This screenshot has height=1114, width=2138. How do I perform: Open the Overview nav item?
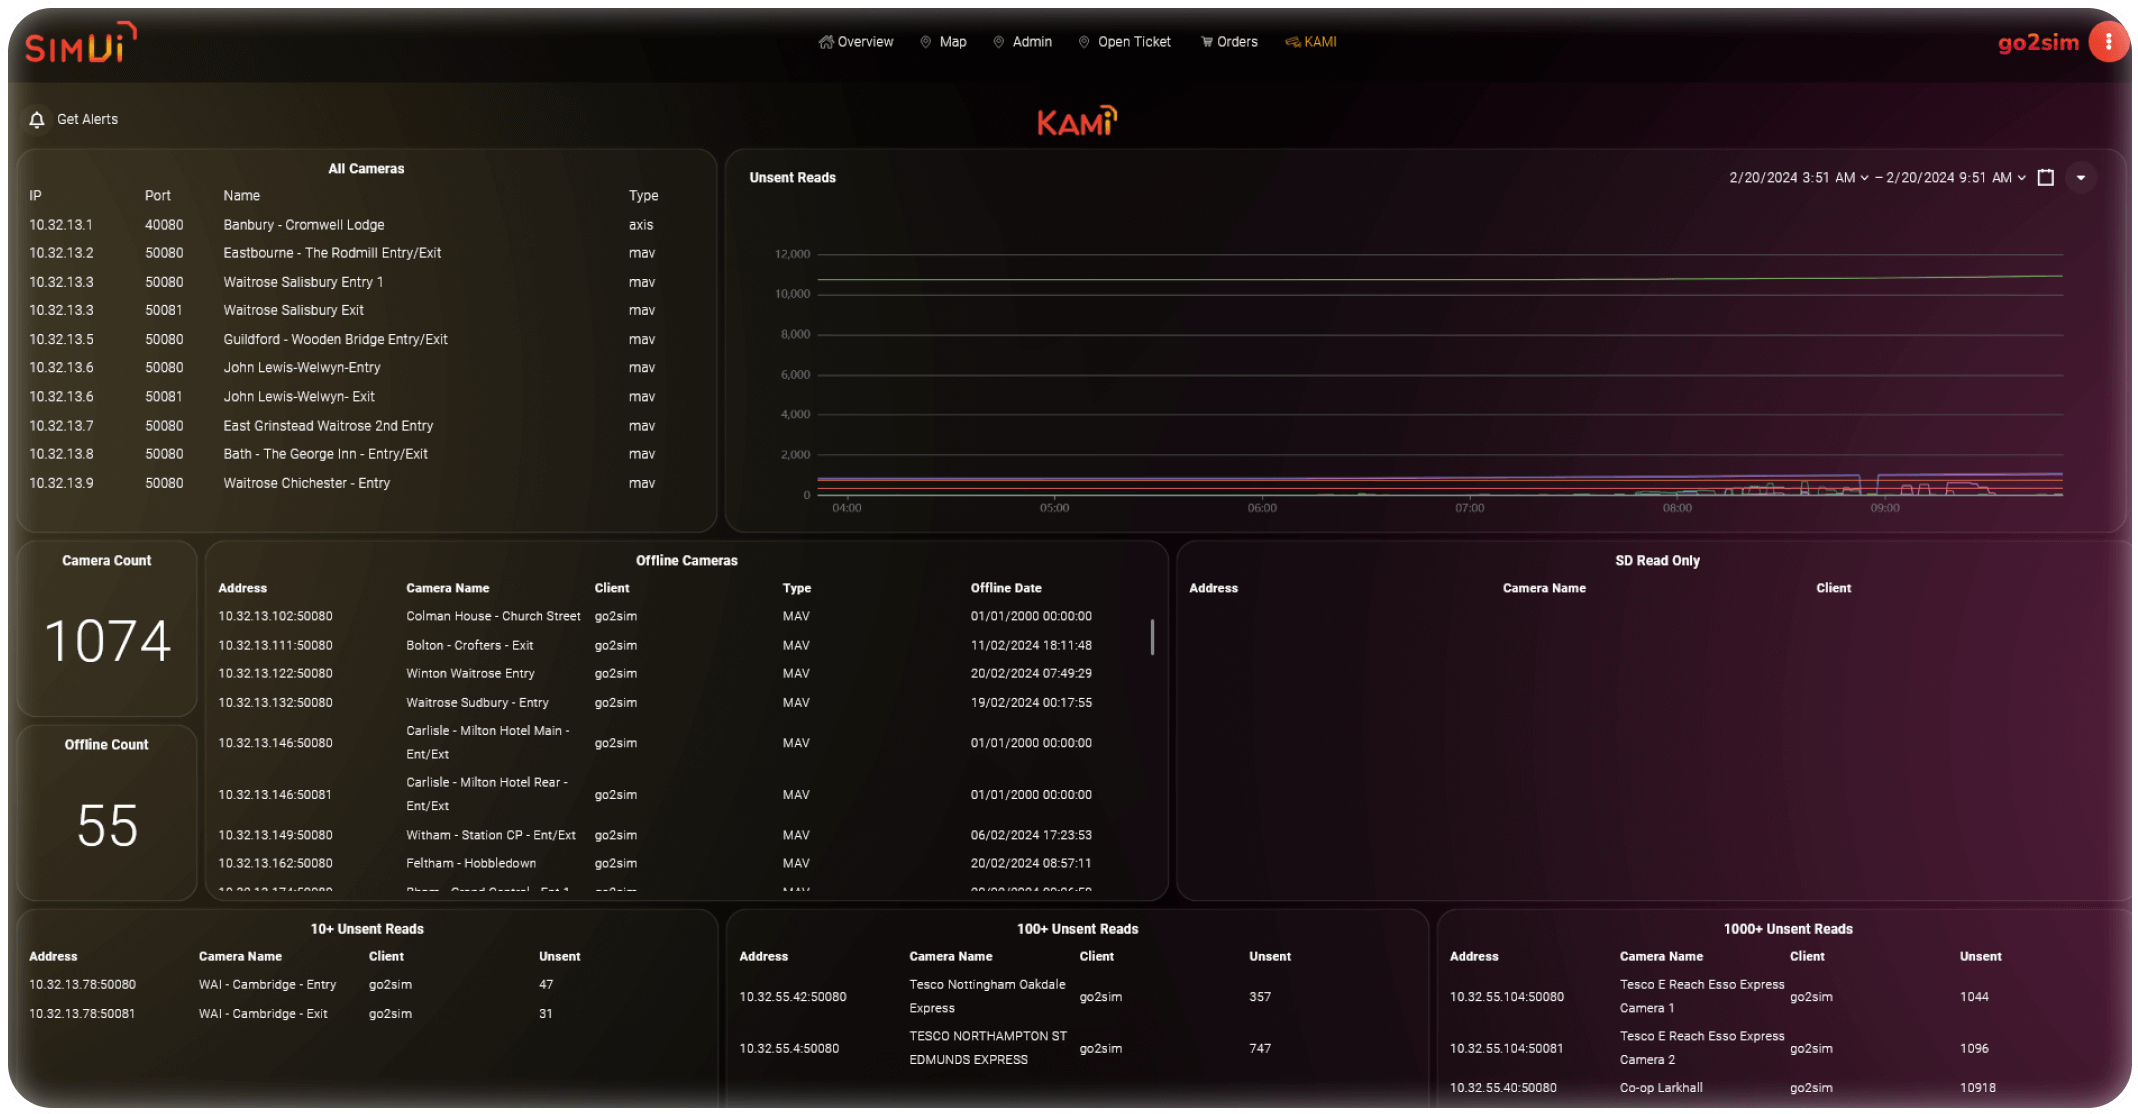pos(856,42)
